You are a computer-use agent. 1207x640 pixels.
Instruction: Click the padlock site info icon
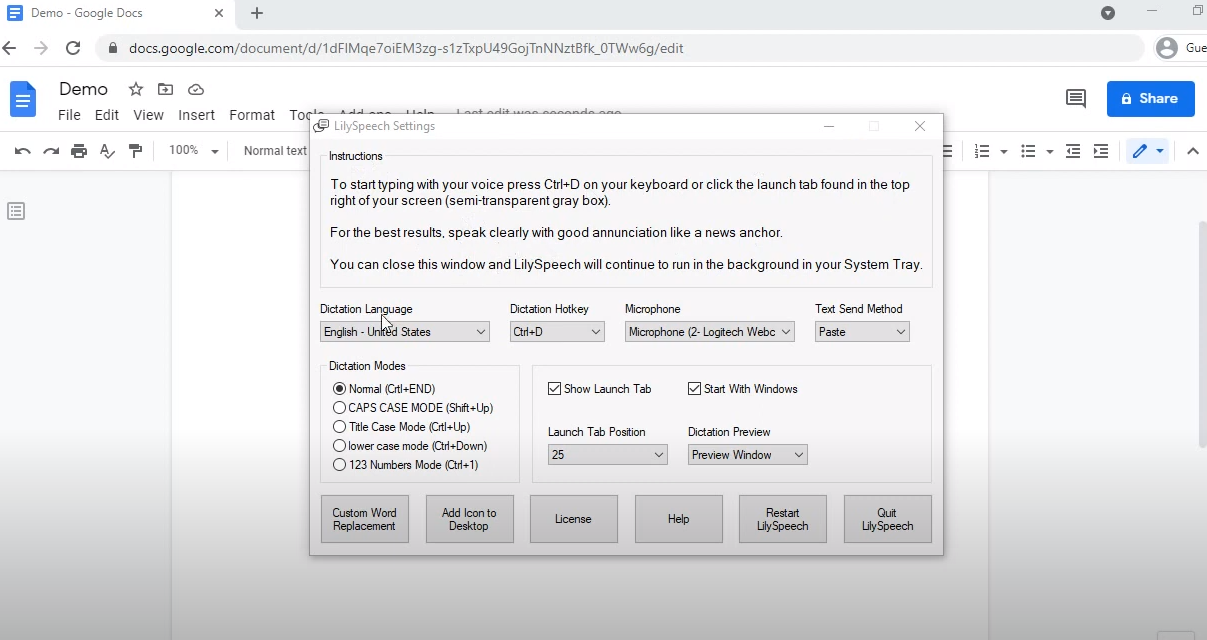pyautogui.click(x=111, y=48)
